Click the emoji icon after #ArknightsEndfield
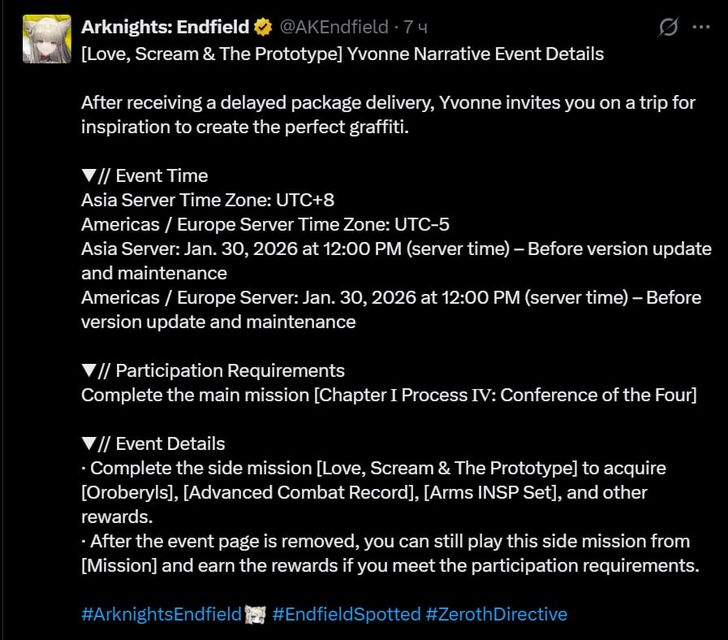Image resolution: width=728 pixels, height=640 pixels. click(x=255, y=614)
